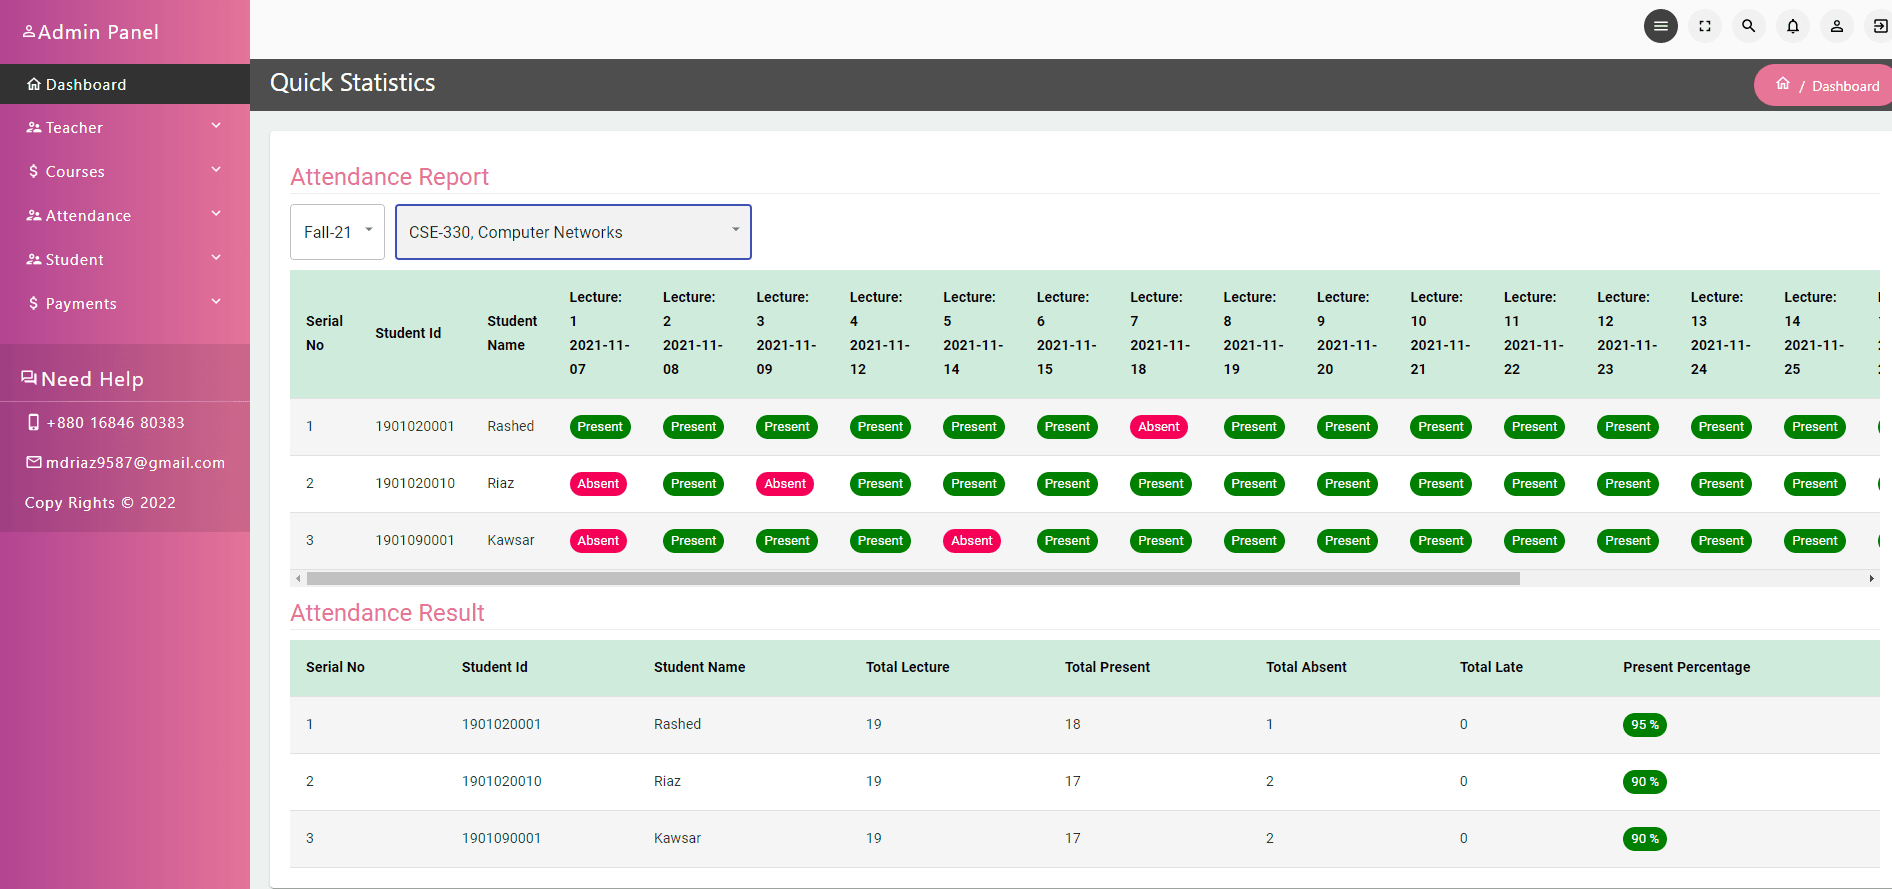Click the Total Lecture column header

[x=908, y=667]
